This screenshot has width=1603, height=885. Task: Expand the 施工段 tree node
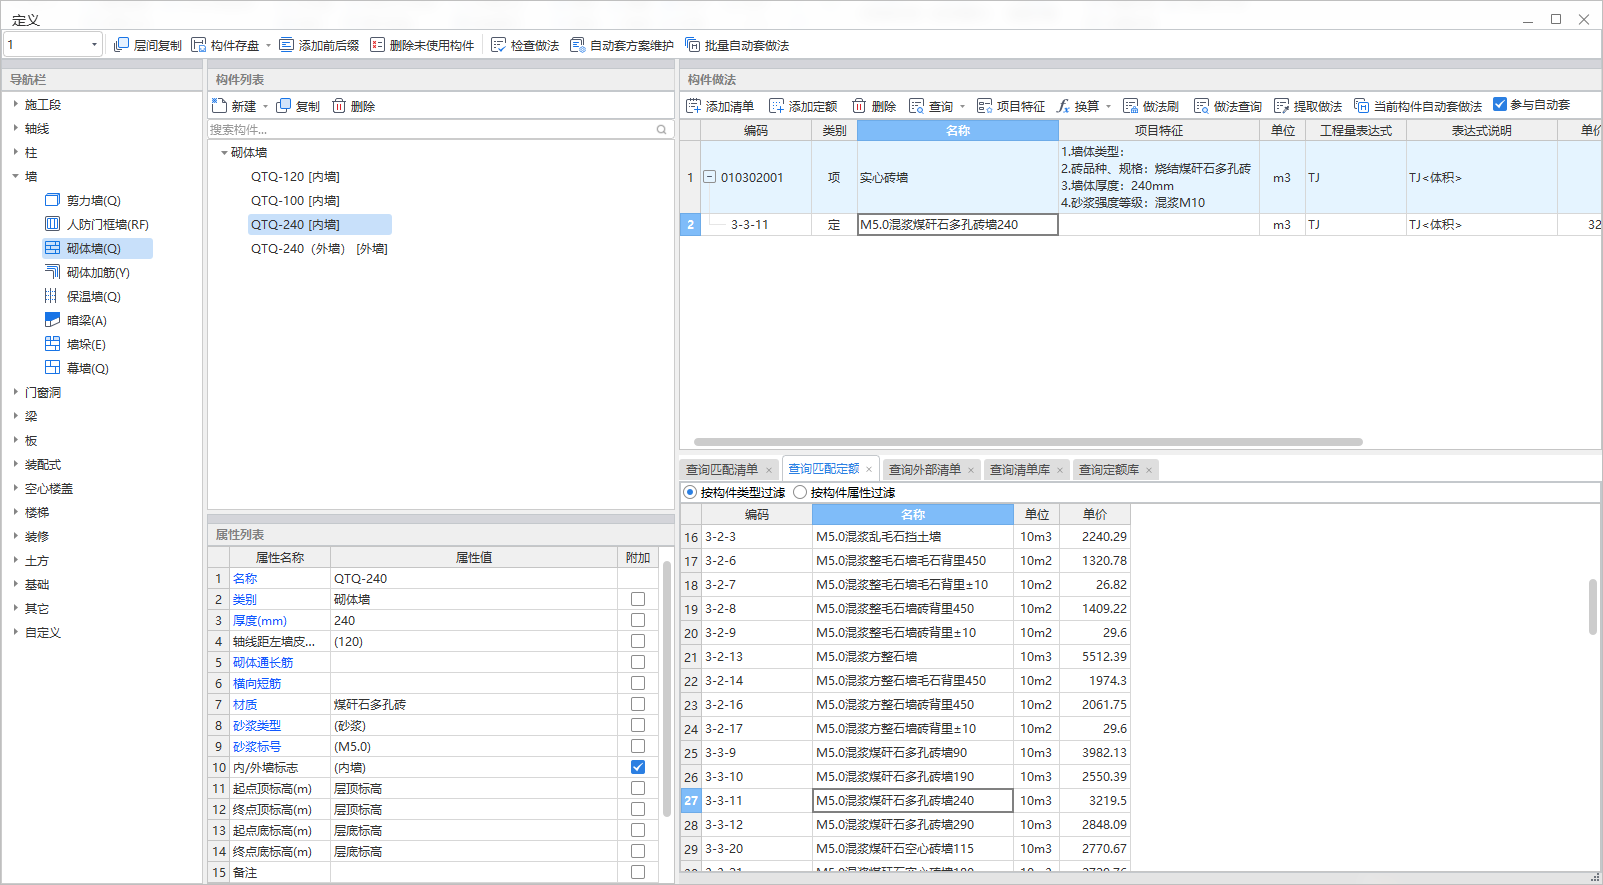click(16, 104)
